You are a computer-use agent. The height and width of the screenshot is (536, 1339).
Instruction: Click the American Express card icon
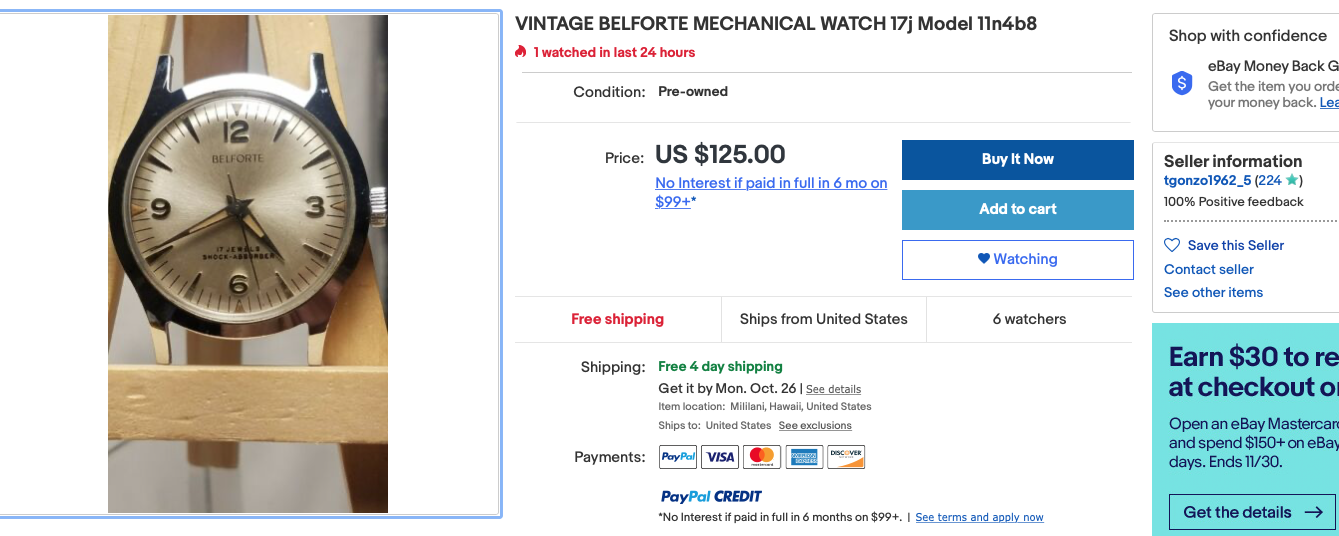click(804, 457)
